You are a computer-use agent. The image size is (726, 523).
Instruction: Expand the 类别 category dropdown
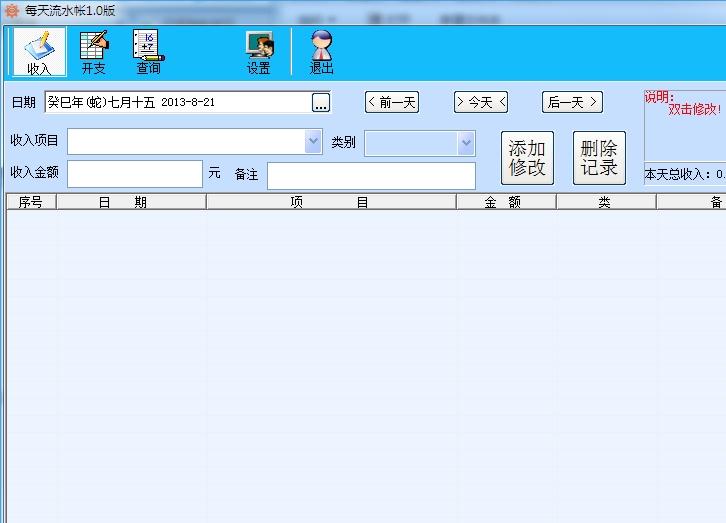tap(465, 143)
